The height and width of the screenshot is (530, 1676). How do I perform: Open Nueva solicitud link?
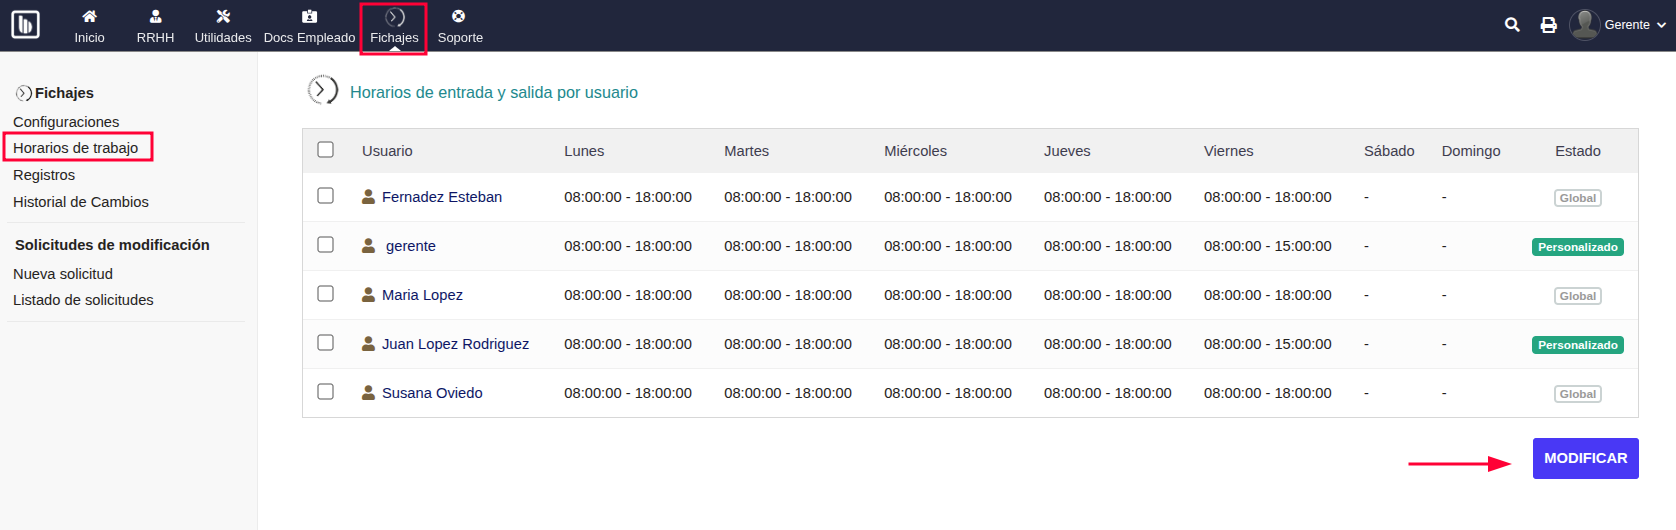[63, 274]
